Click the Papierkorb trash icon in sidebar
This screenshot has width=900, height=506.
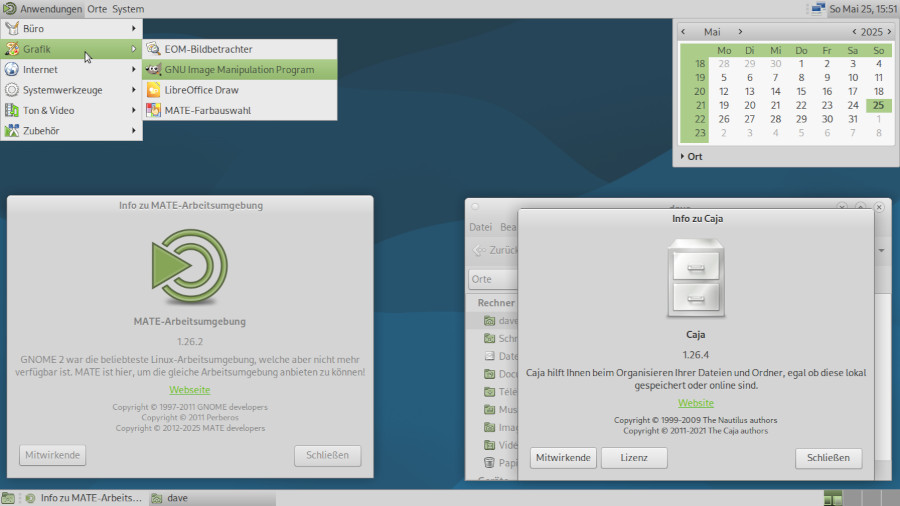(489, 462)
